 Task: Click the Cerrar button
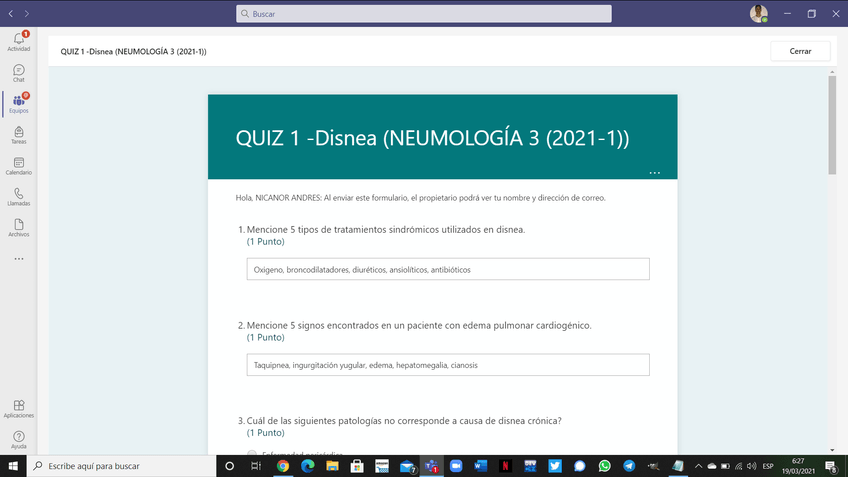point(800,51)
